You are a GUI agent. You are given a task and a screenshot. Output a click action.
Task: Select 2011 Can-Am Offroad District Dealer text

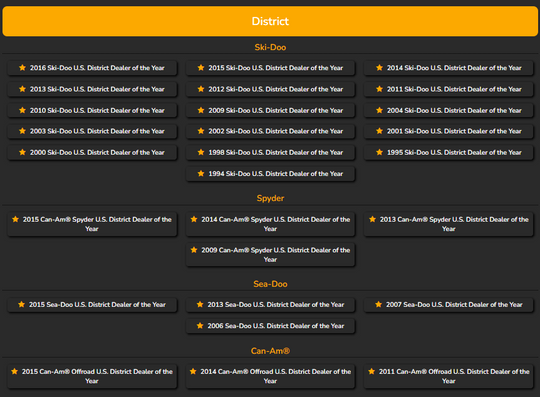click(x=454, y=376)
